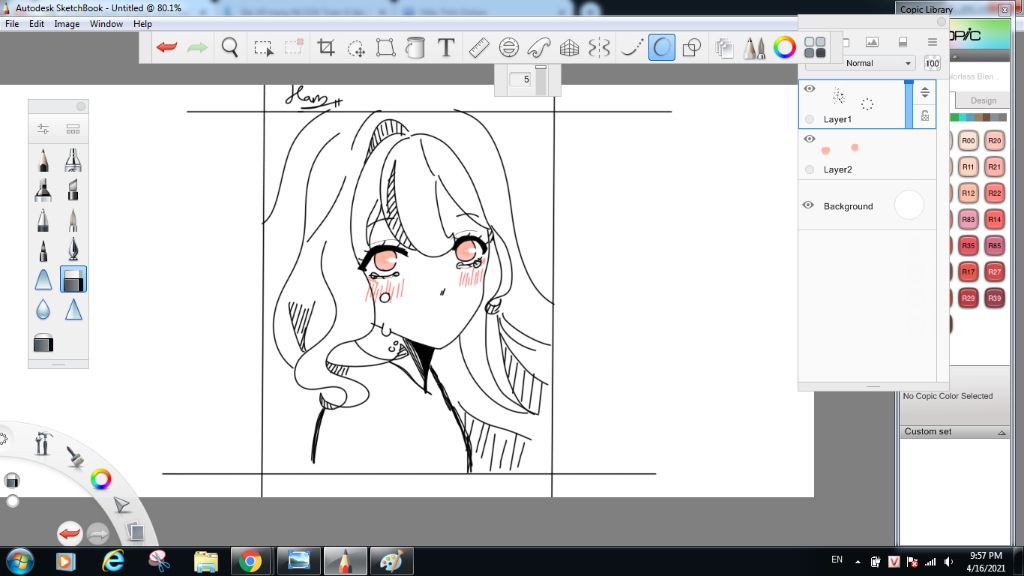
Task: Open the Window menu
Action: [106, 24]
